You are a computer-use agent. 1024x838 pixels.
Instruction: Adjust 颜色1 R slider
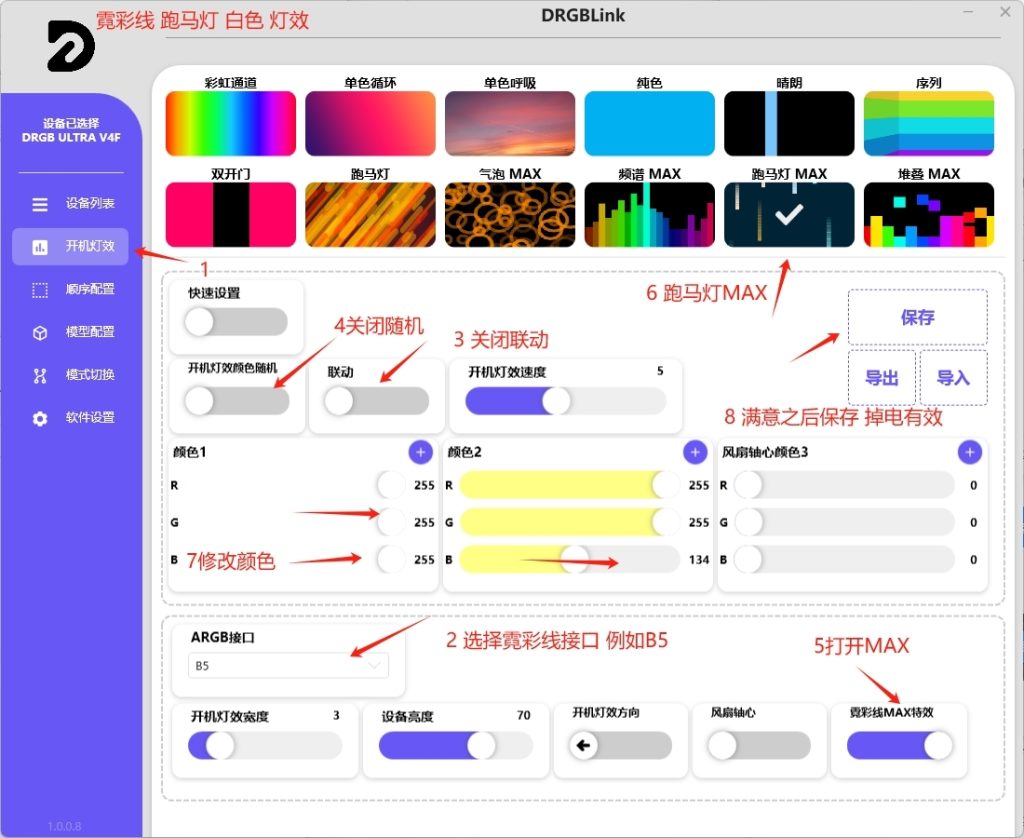(x=295, y=485)
